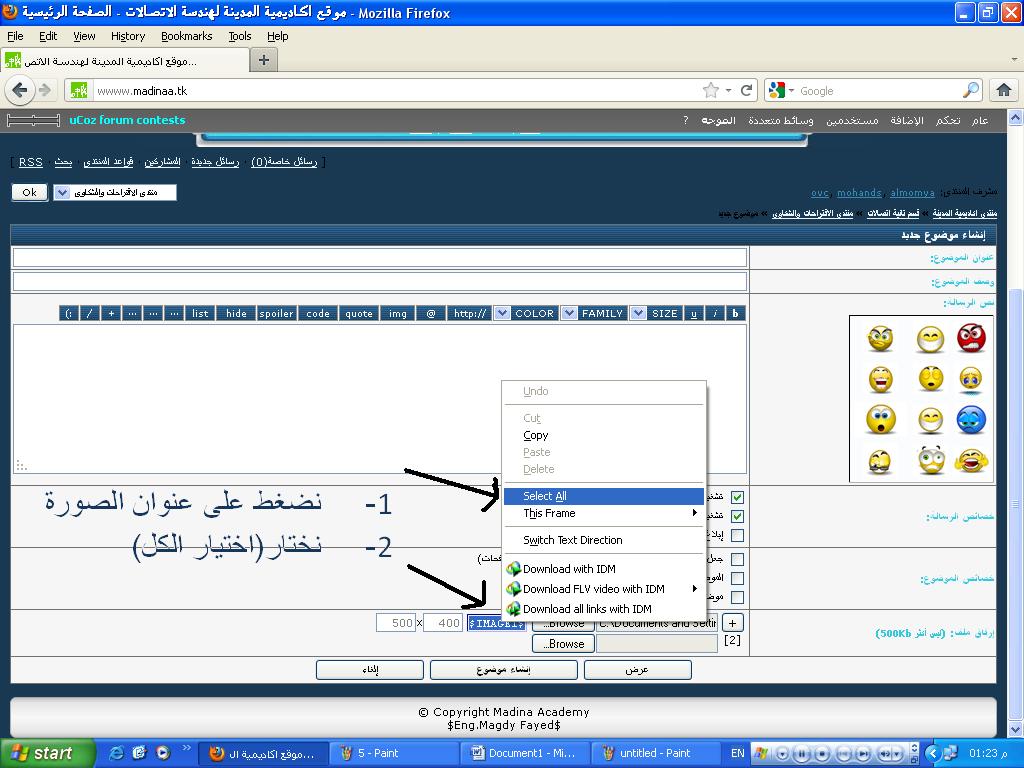This screenshot has width=1024, height=768.
Task: Choose Download all links with IDM
Action: point(603,609)
